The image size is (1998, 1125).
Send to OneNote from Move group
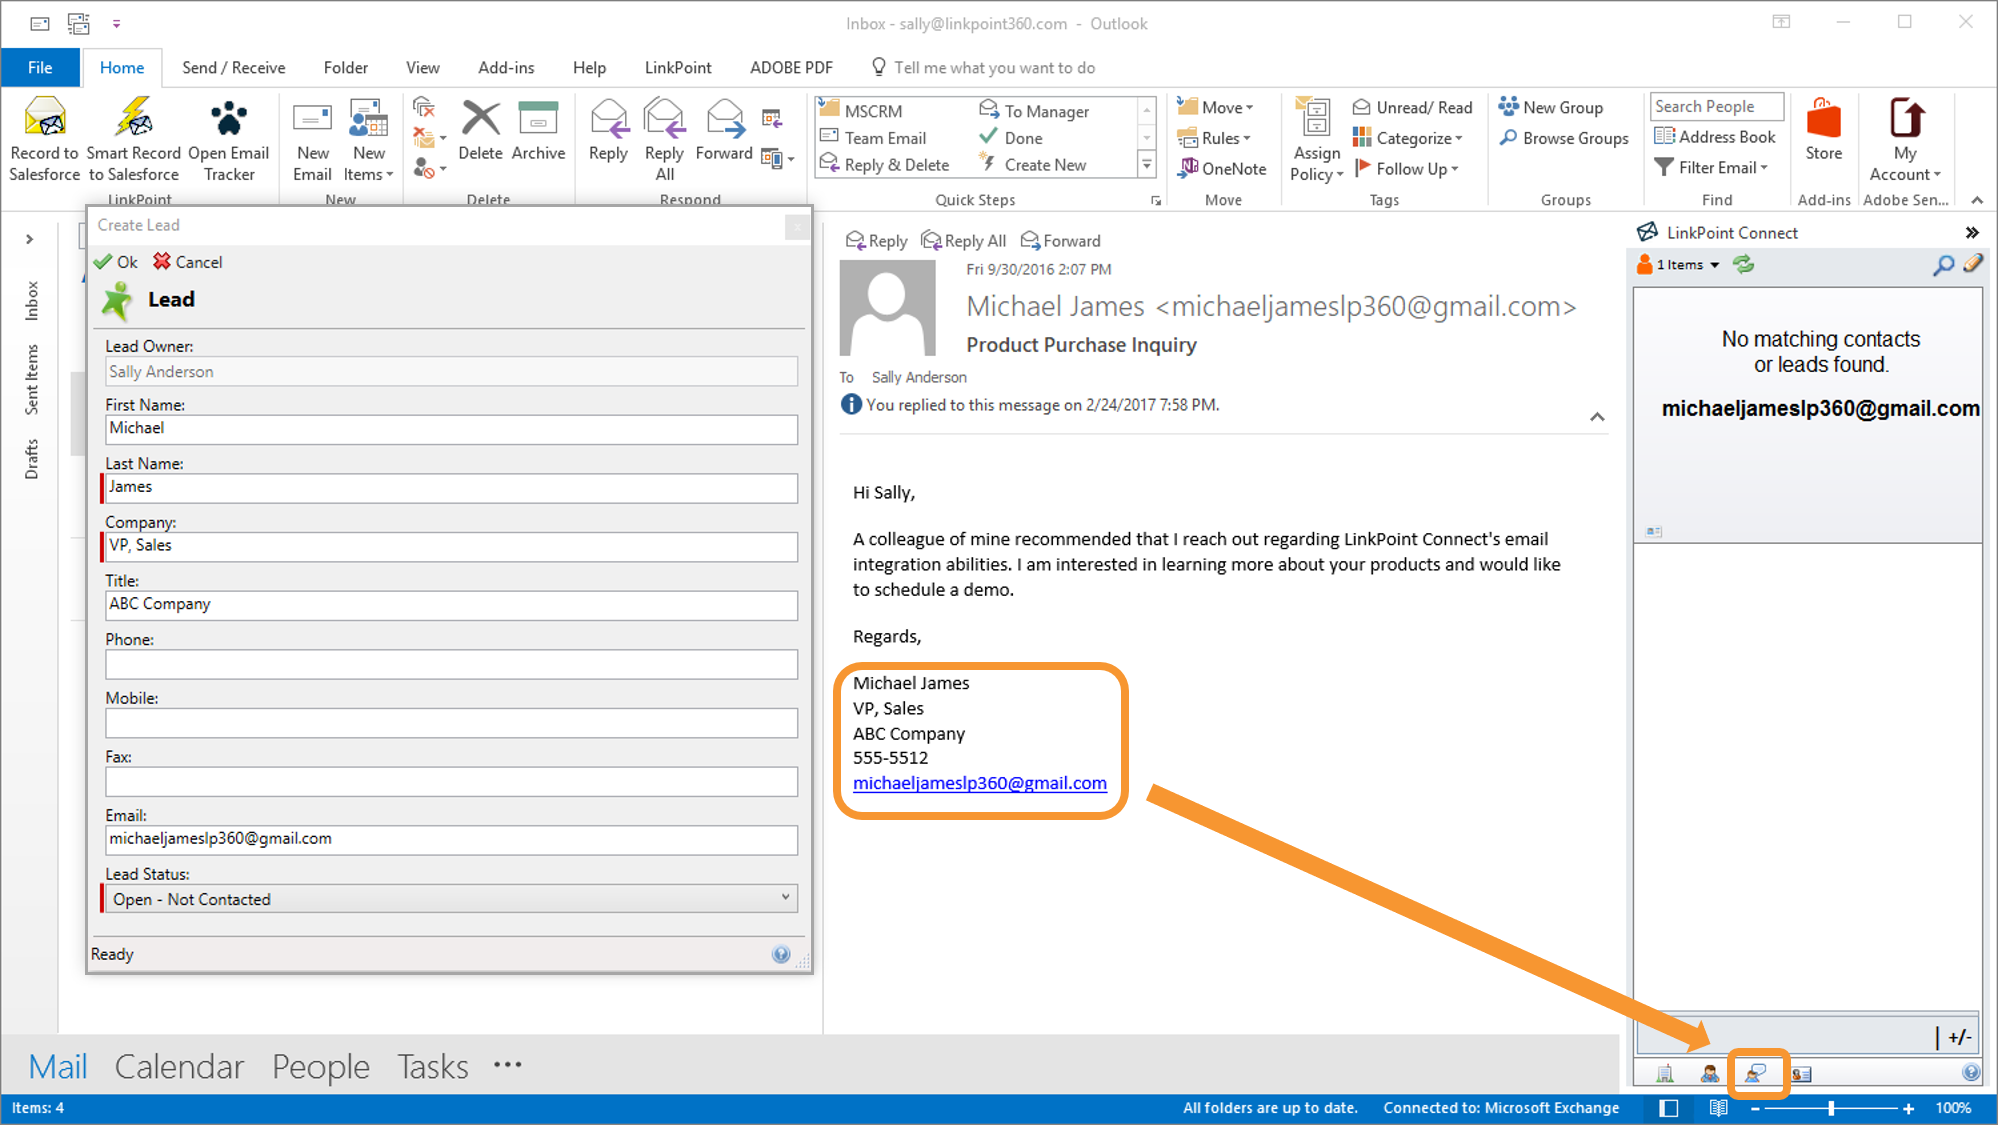pyautogui.click(x=1222, y=169)
